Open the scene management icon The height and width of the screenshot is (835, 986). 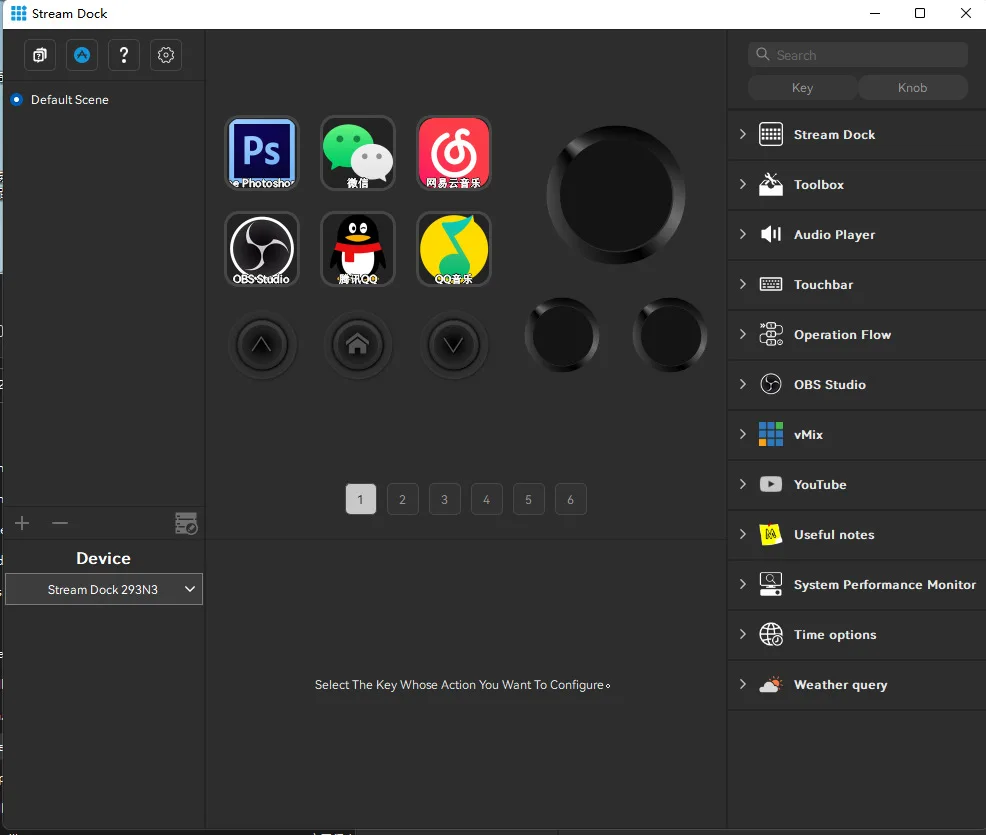coord(186,523)
